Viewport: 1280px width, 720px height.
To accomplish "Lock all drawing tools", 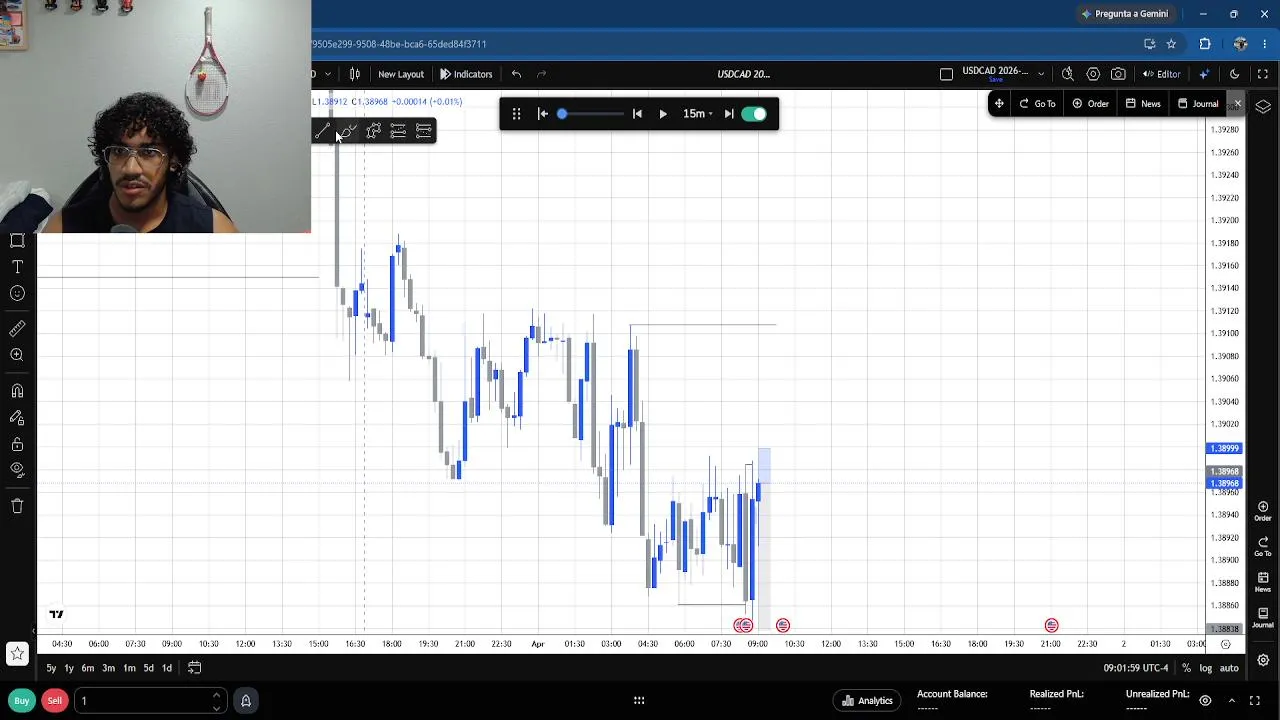I will click(x=17, y=444).
